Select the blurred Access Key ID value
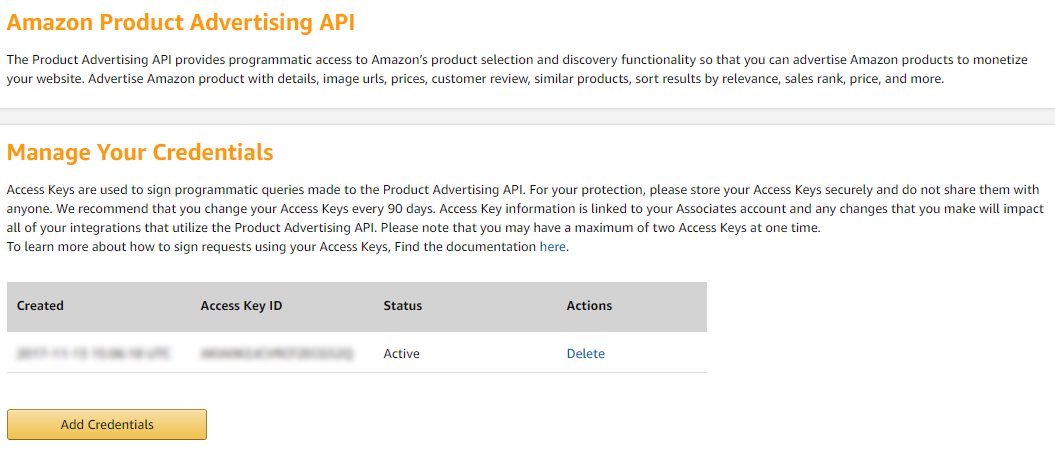This screenshot has height=475, width=1055. [277, 353]
